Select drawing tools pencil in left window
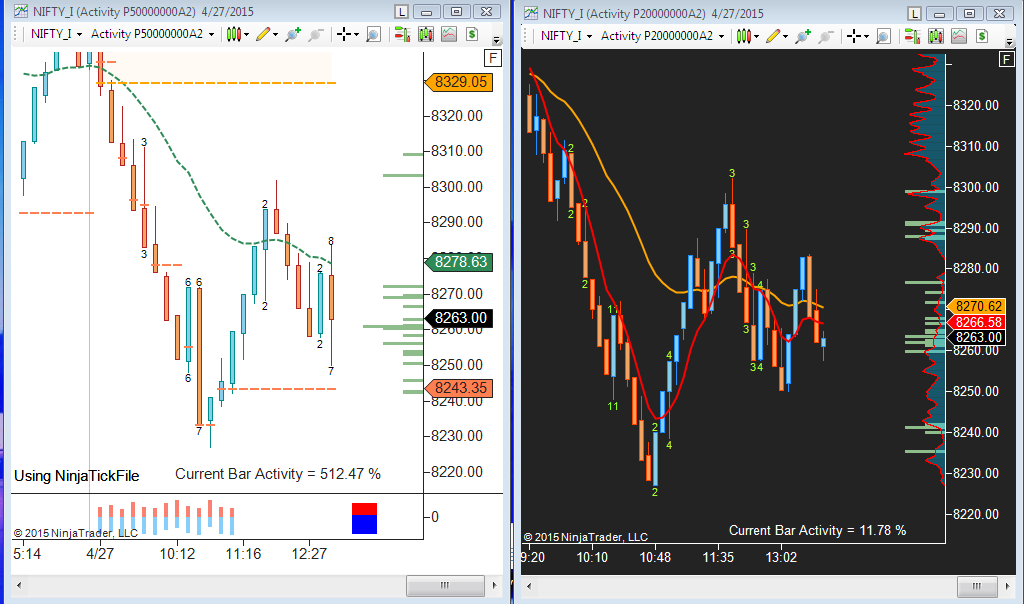The image size is (1024, 604). tap(263, 34)
